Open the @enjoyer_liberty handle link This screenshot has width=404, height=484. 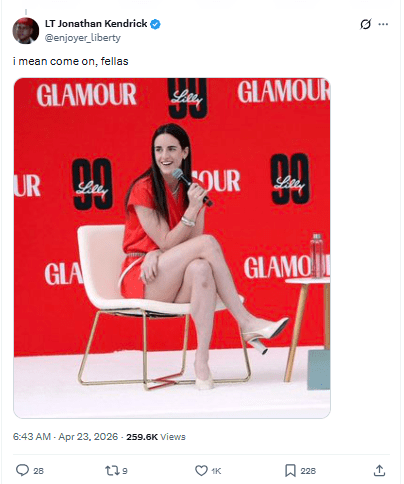[x=83, y=38]
